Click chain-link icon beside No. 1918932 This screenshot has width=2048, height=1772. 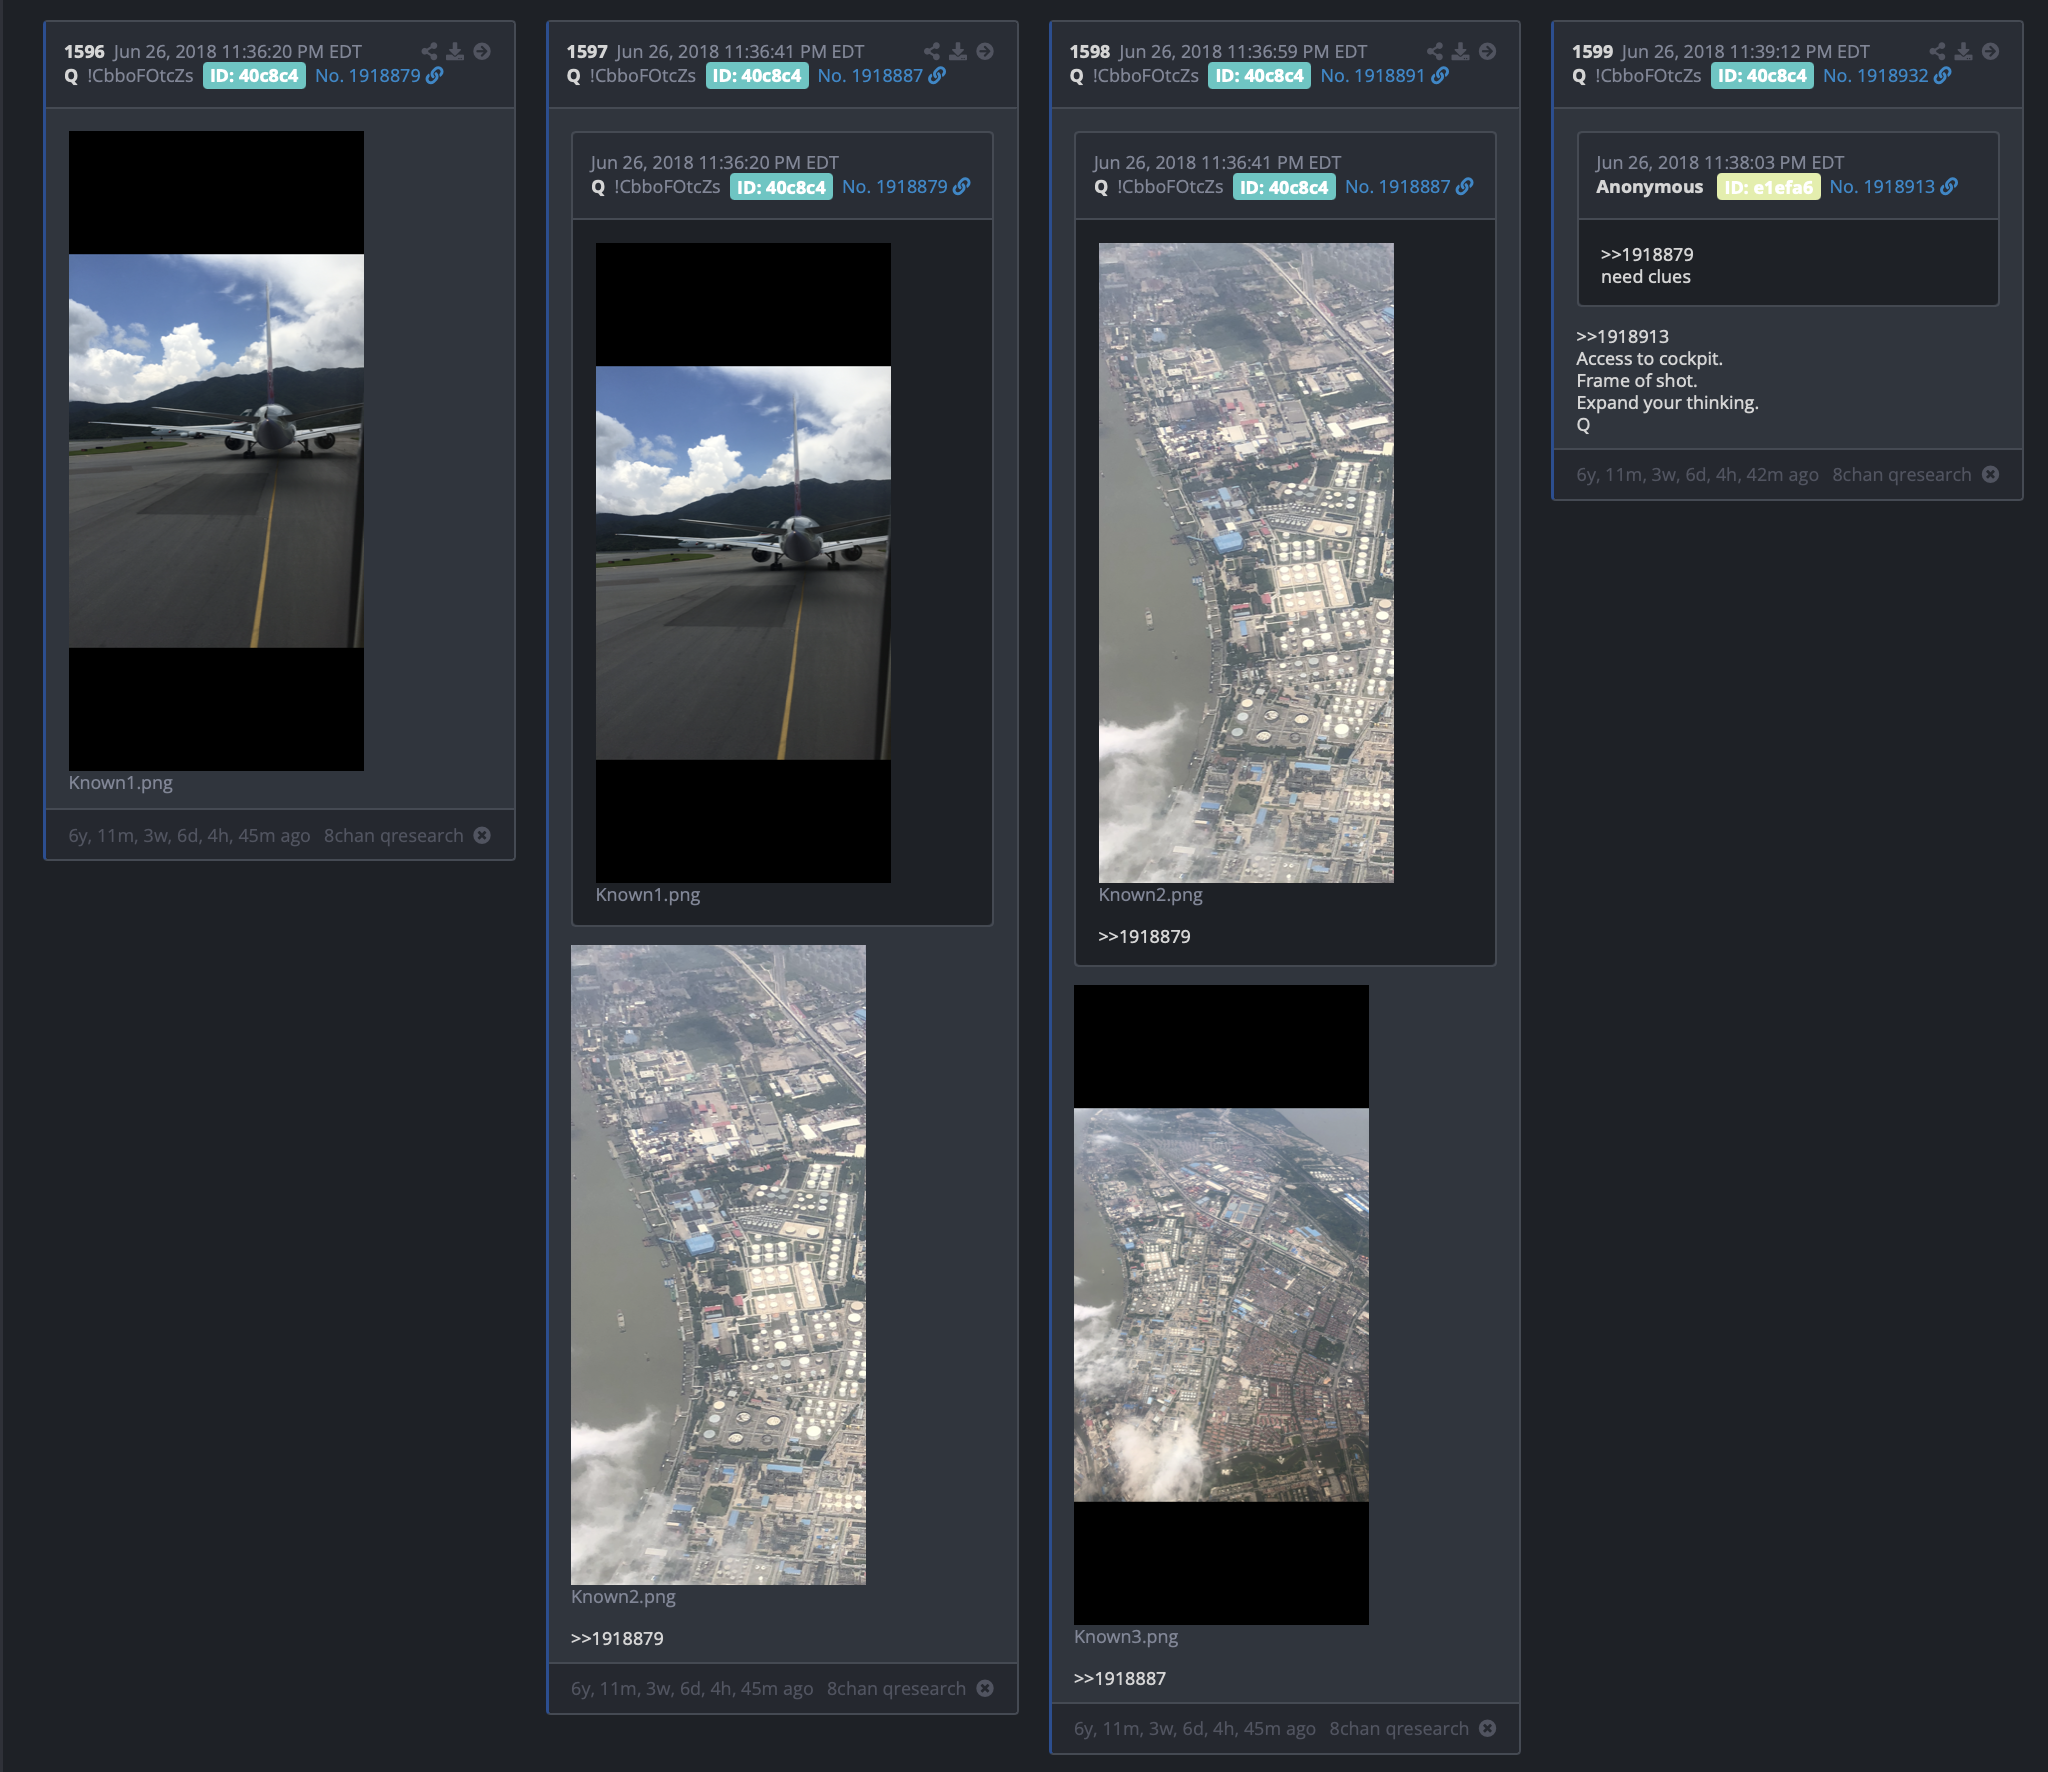point(1942,76)
